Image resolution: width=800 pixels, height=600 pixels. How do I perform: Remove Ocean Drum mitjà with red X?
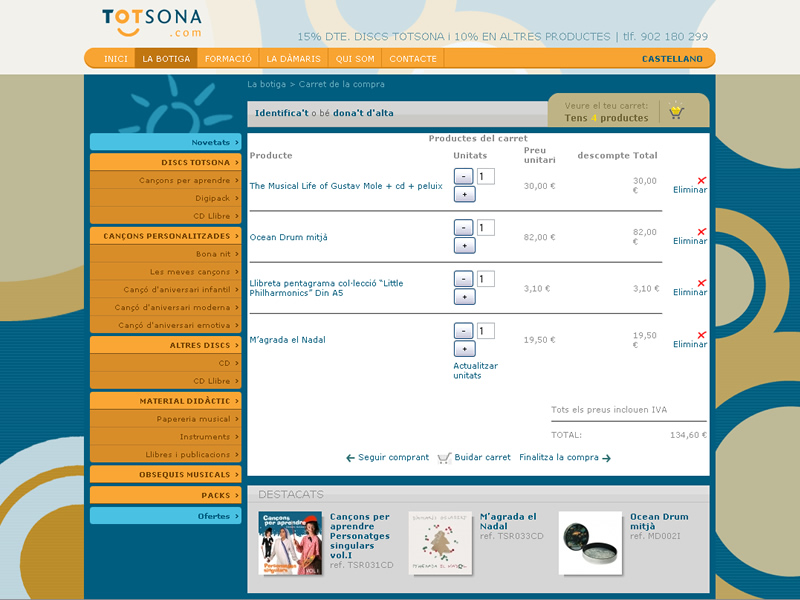click(702, 232)
